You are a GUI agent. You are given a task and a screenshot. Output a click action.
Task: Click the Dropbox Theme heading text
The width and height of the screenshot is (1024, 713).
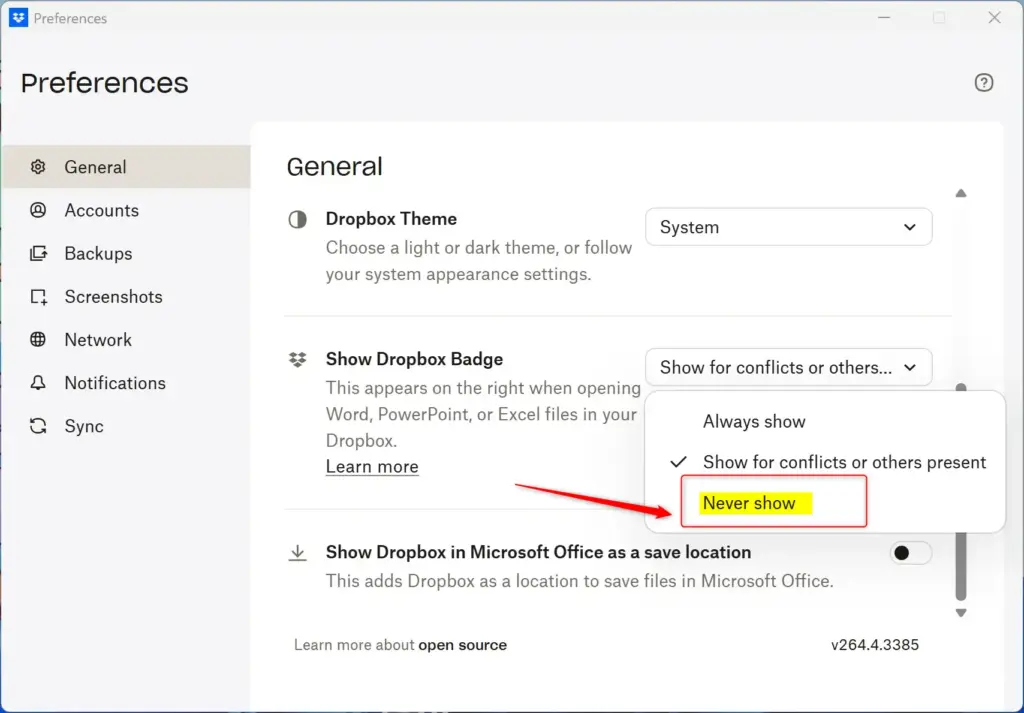pyautogui.click(x=391, y=219)
